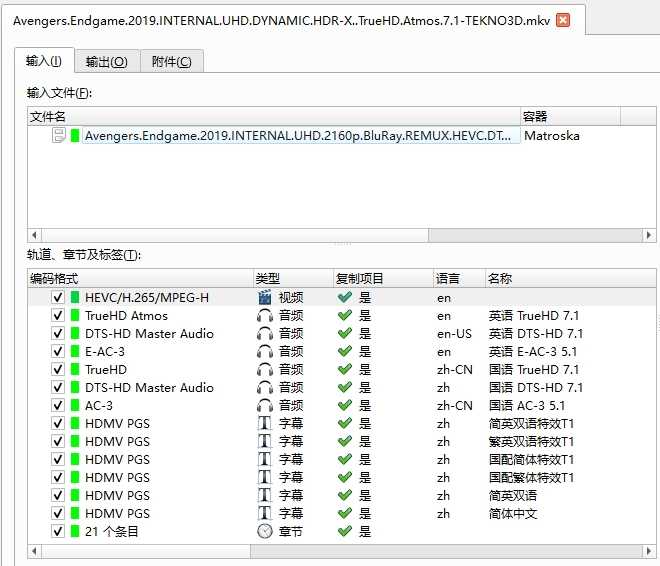Uncheck the 简英双语特效T1 subtitle track
Image resolution: width=660 pixels, height=566 pixels.
click(x=58, y=423)
